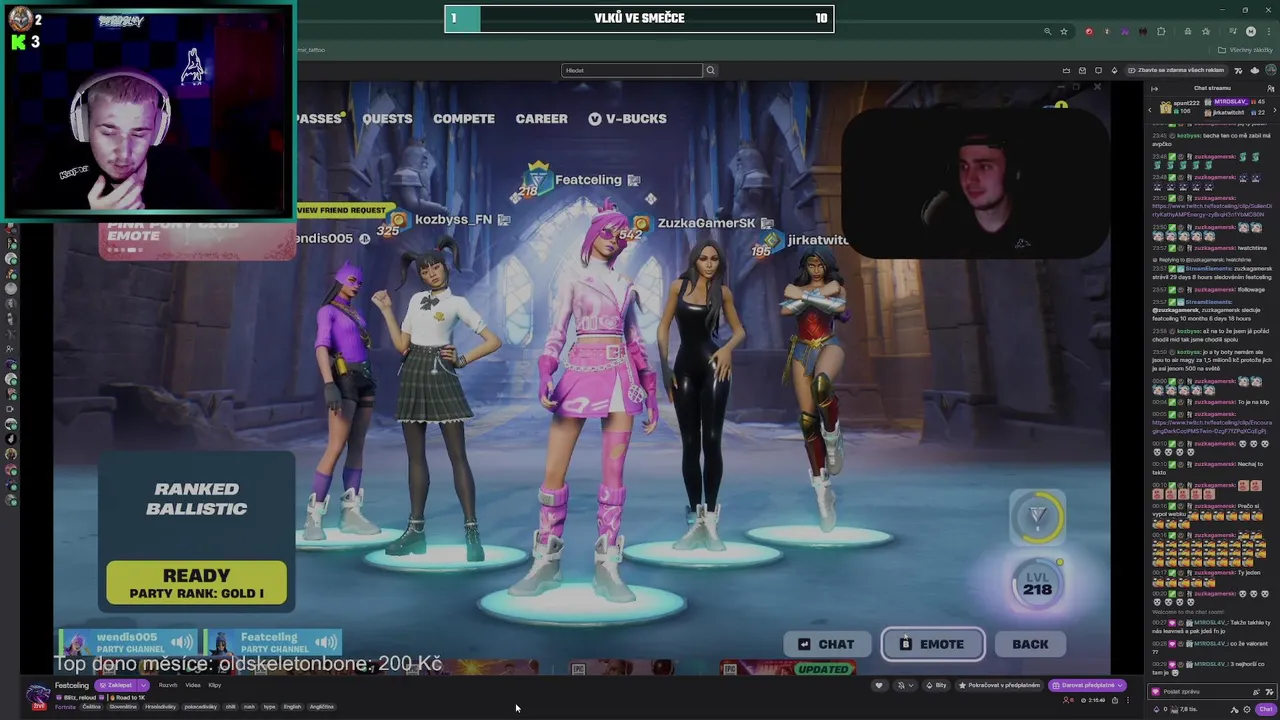Click the Bity bits button
This screenshot has height=720, width=1280.
click(937, 685)
